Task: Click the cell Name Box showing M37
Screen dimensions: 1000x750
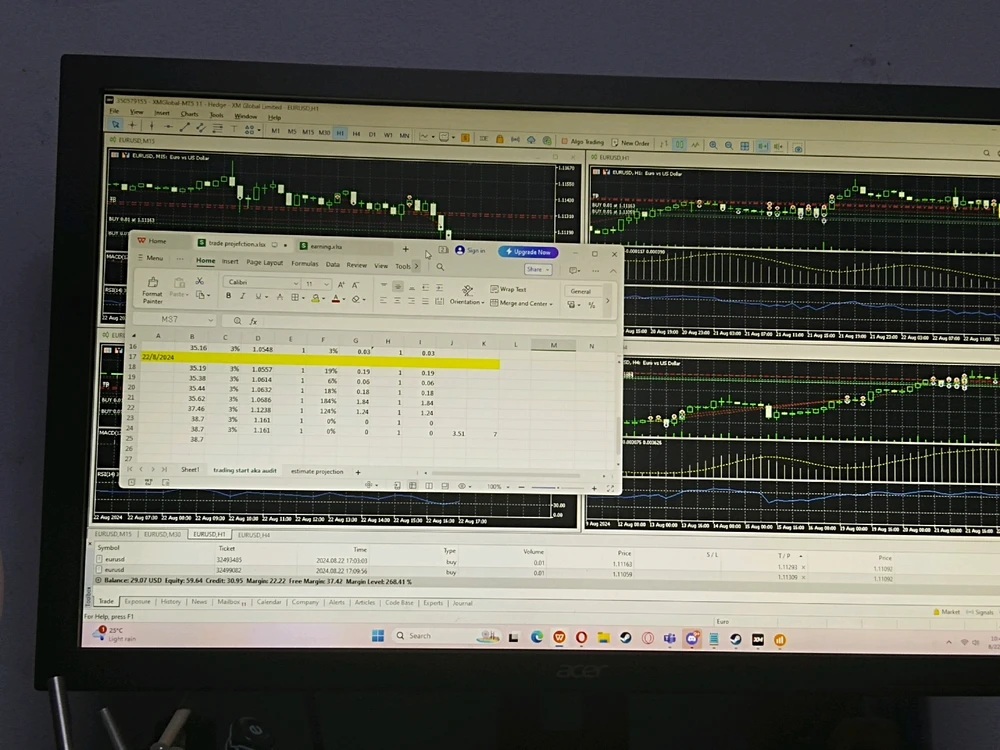Action: (x=171, y=320)
